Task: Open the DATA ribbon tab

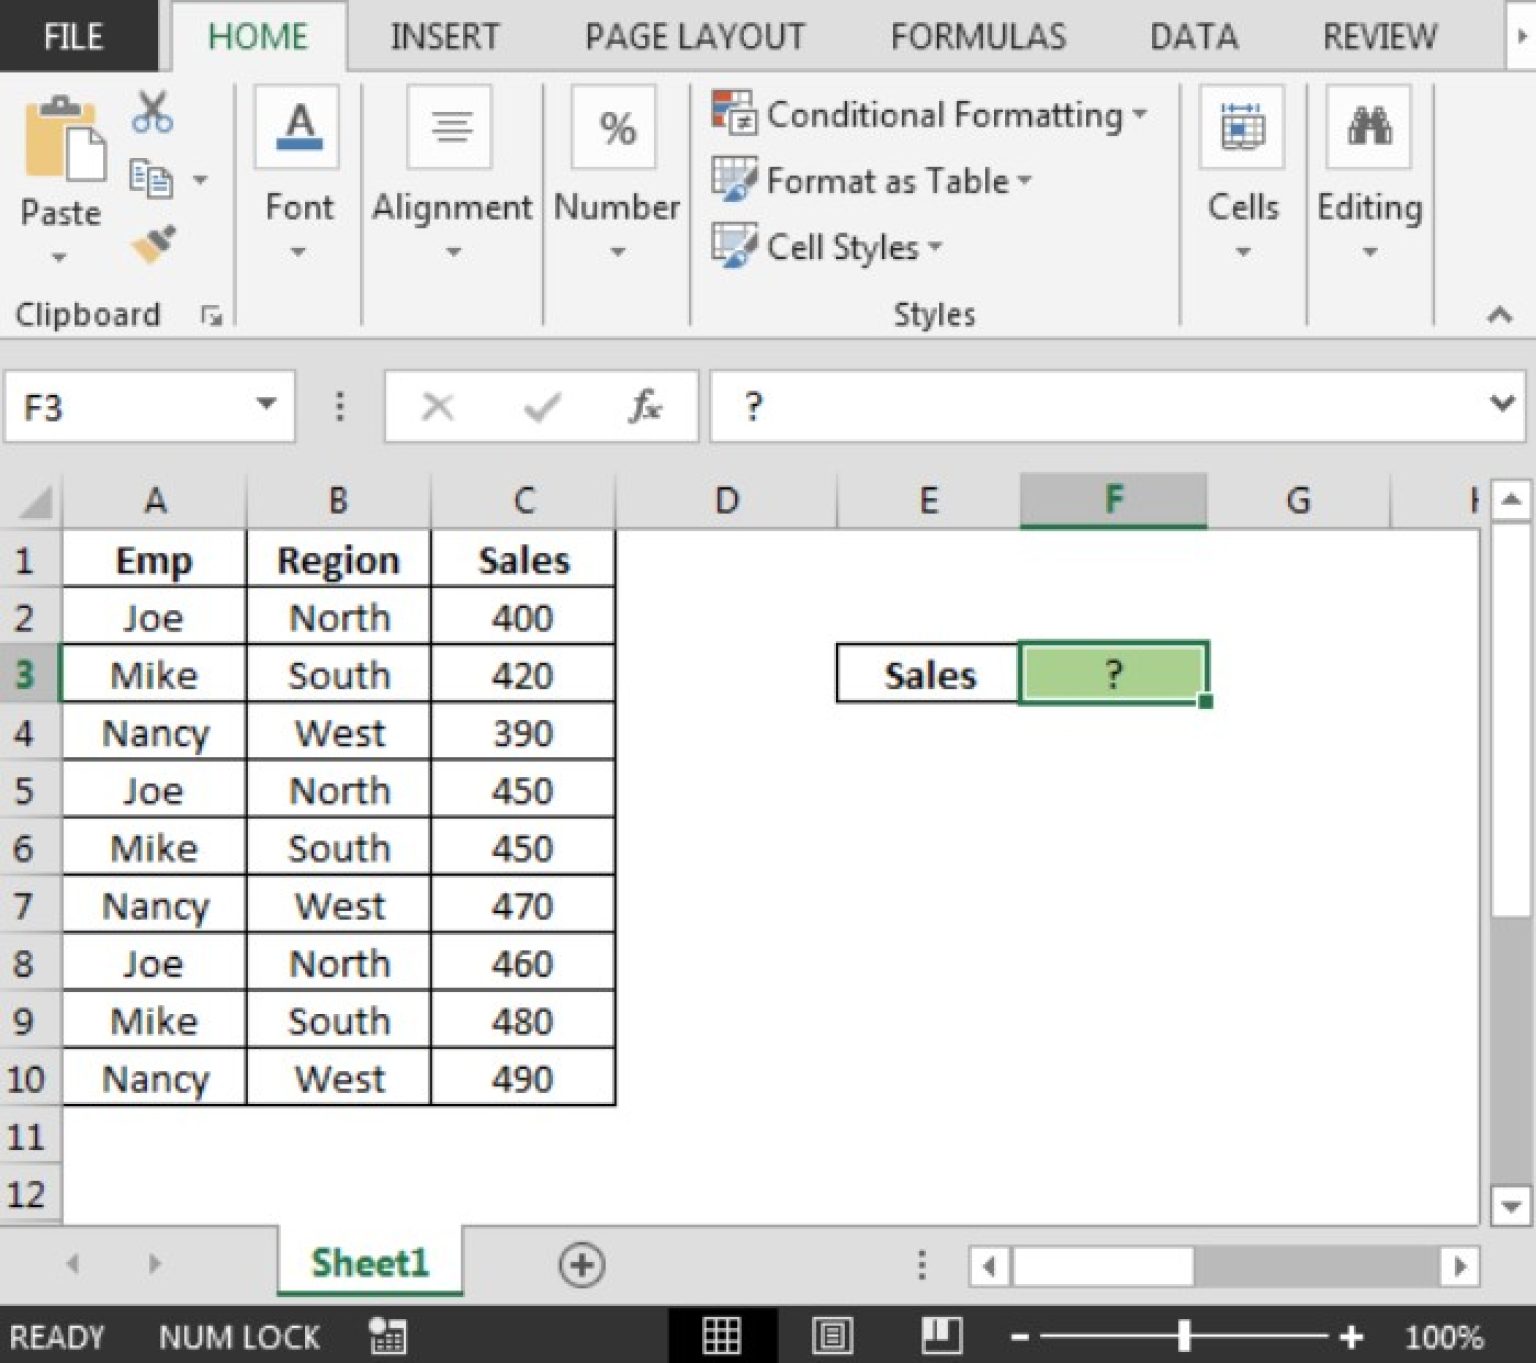Action: (1194, 36)
